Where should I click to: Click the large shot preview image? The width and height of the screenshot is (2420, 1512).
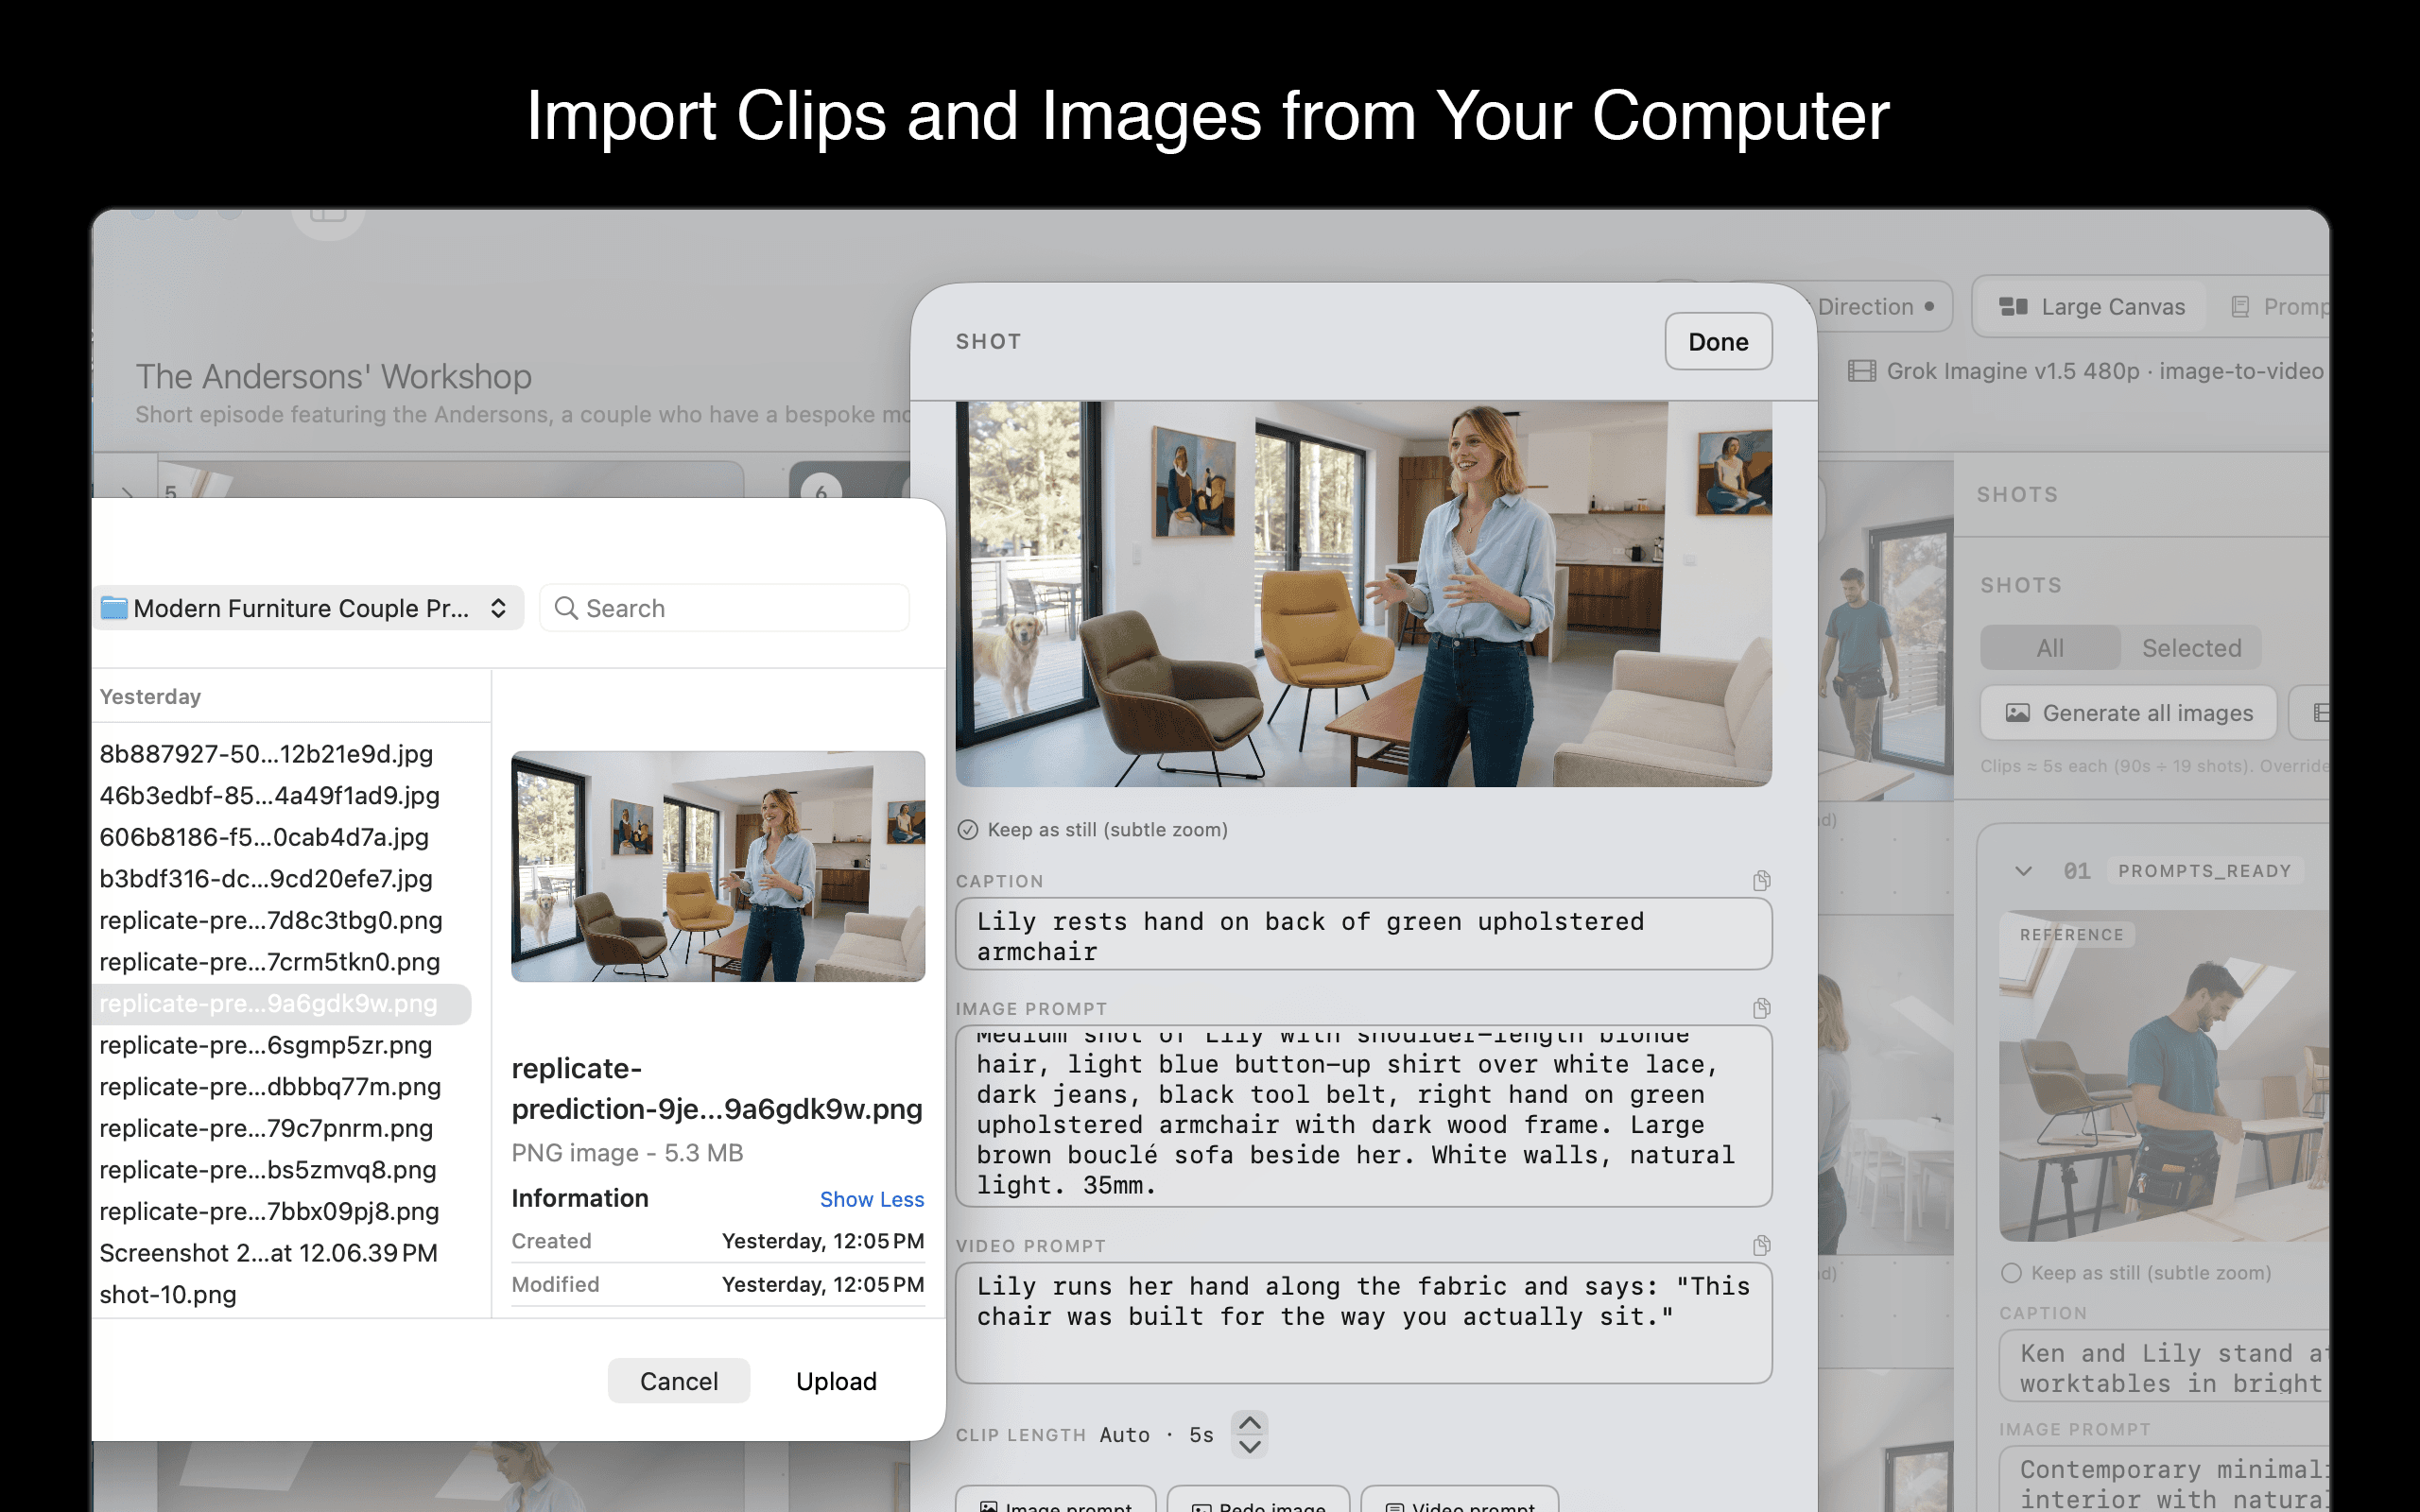[x=1363, y=594]
